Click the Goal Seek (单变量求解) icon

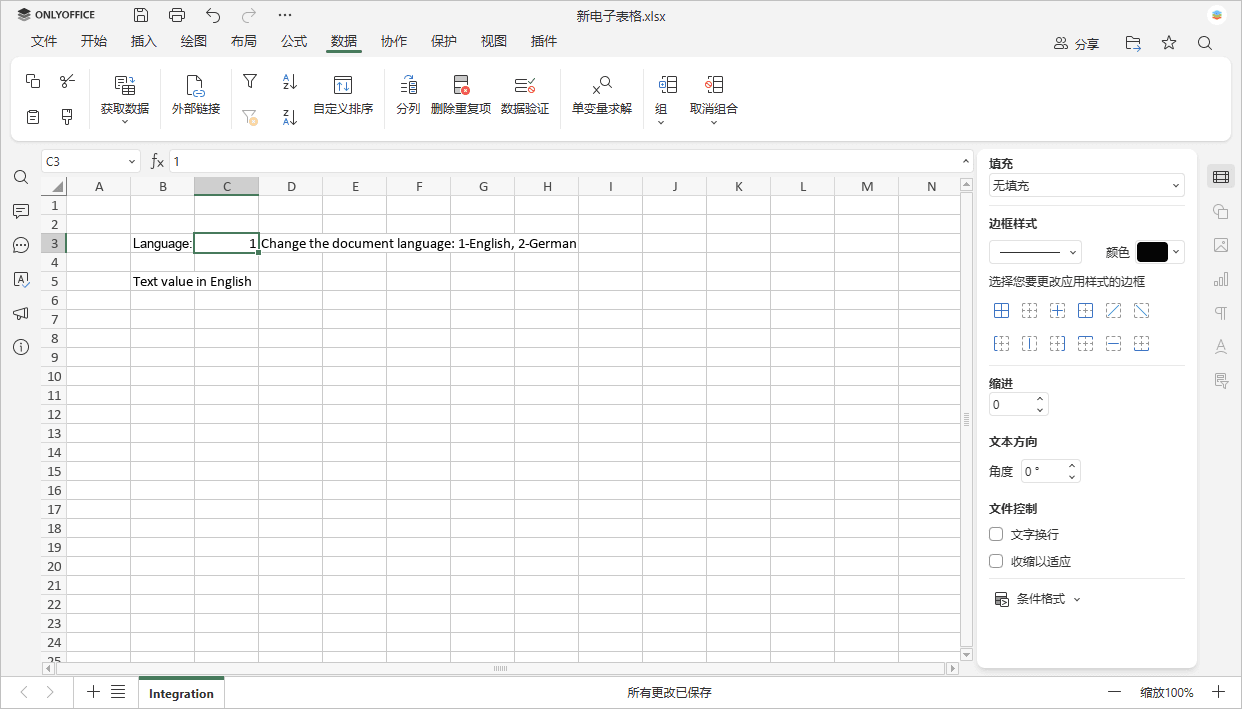(601, 85)
